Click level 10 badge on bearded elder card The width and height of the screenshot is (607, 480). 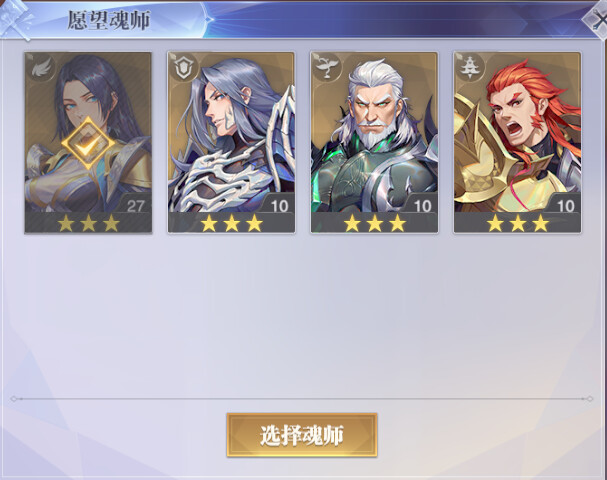(x=422, y=206)
